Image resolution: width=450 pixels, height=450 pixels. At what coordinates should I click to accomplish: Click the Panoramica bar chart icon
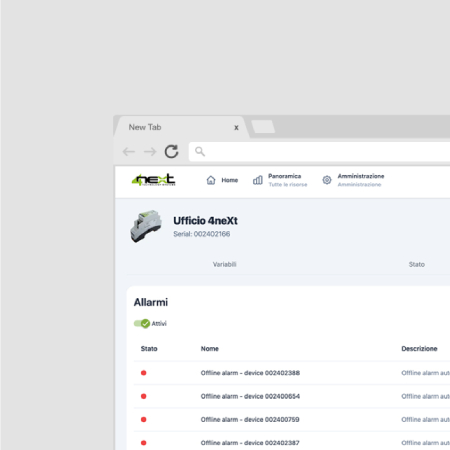(258, 180)
